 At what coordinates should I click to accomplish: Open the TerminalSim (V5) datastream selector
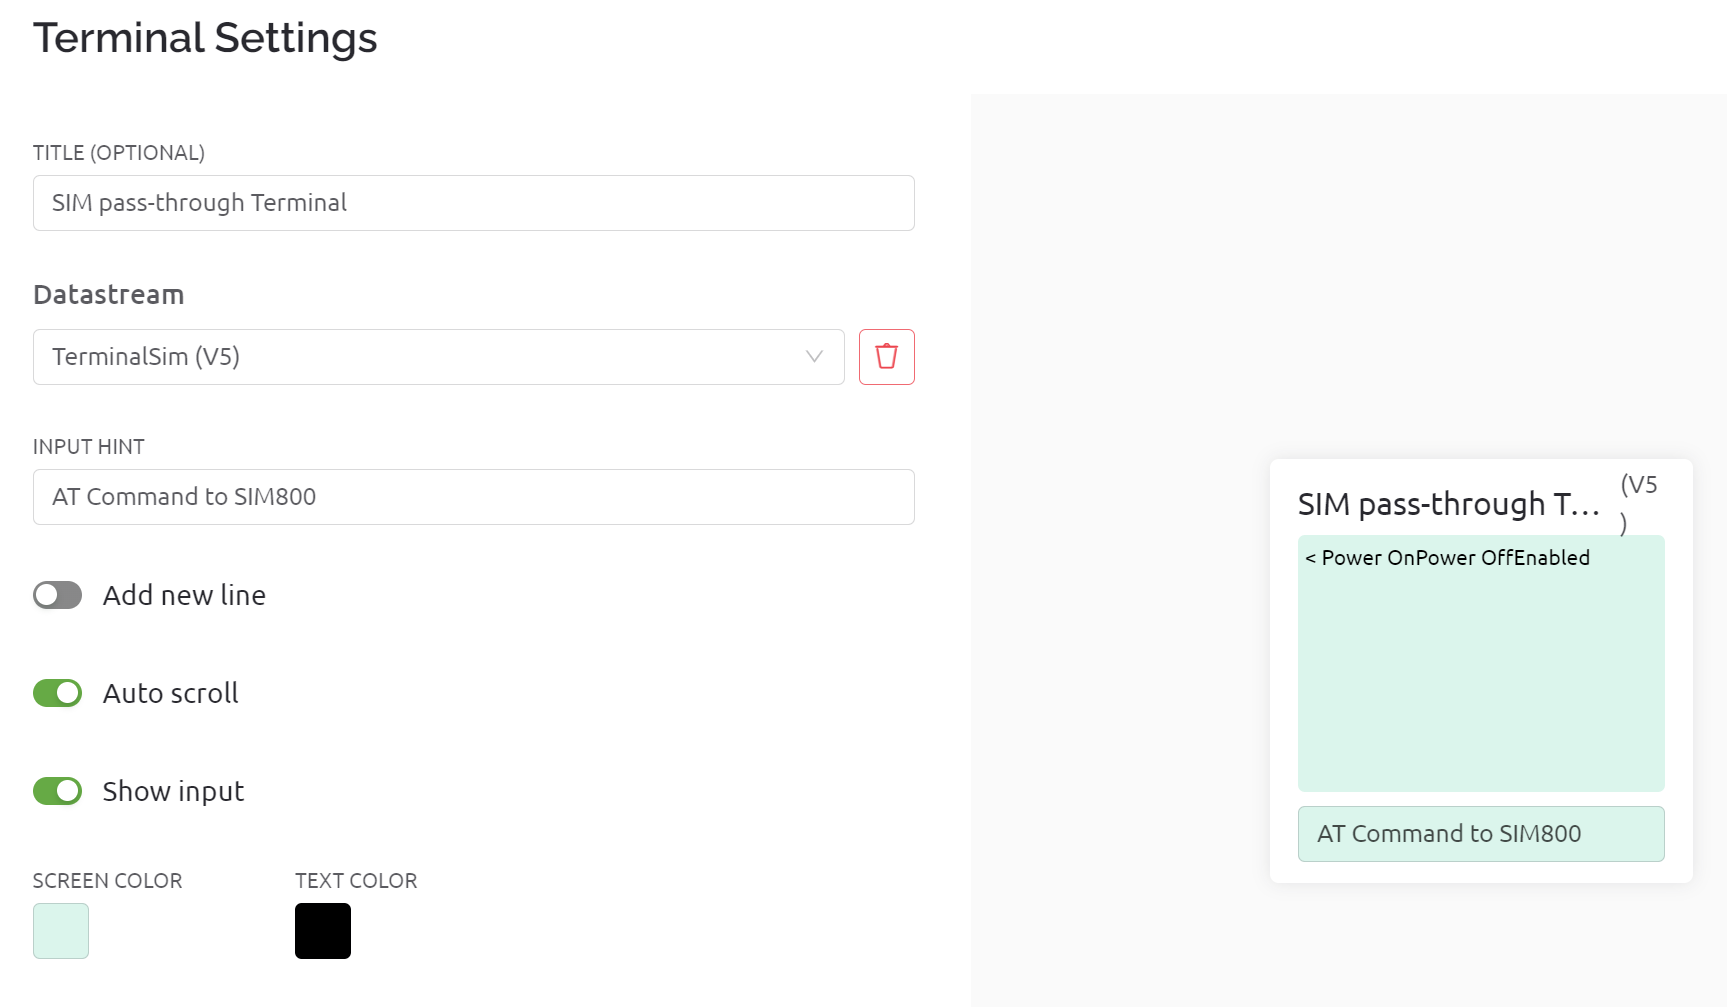(438, 357)
